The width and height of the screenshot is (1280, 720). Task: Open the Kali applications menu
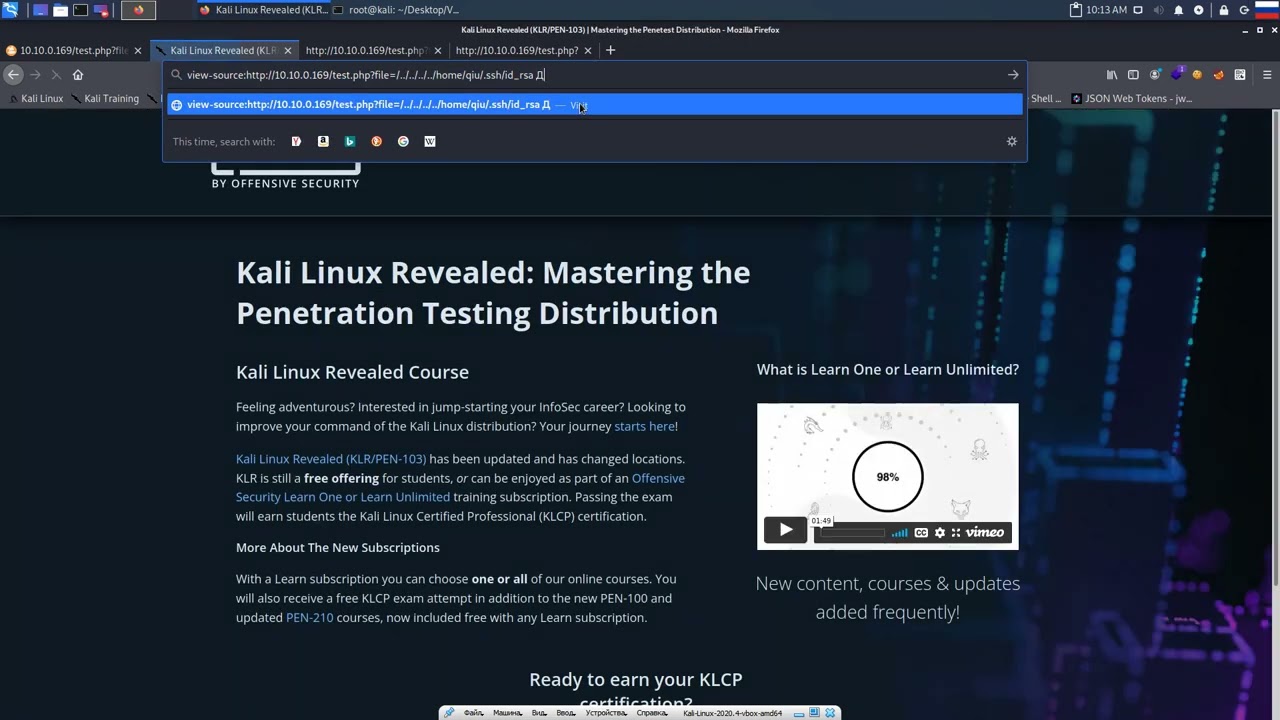(x=10, y=10)
